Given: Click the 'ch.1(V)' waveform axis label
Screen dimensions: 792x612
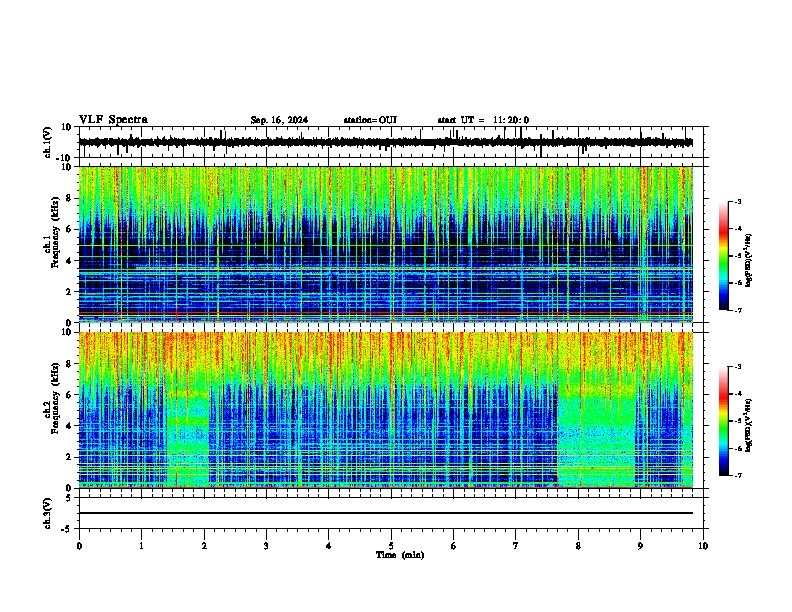Looking at the screenshot, I should pyautogui.click(x=48, y=142).
